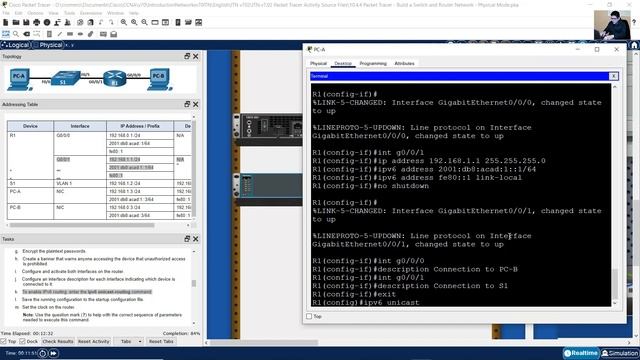Save the activity with the floppy icon
Screen dimensions: 640x360
(x=26, y=22)
